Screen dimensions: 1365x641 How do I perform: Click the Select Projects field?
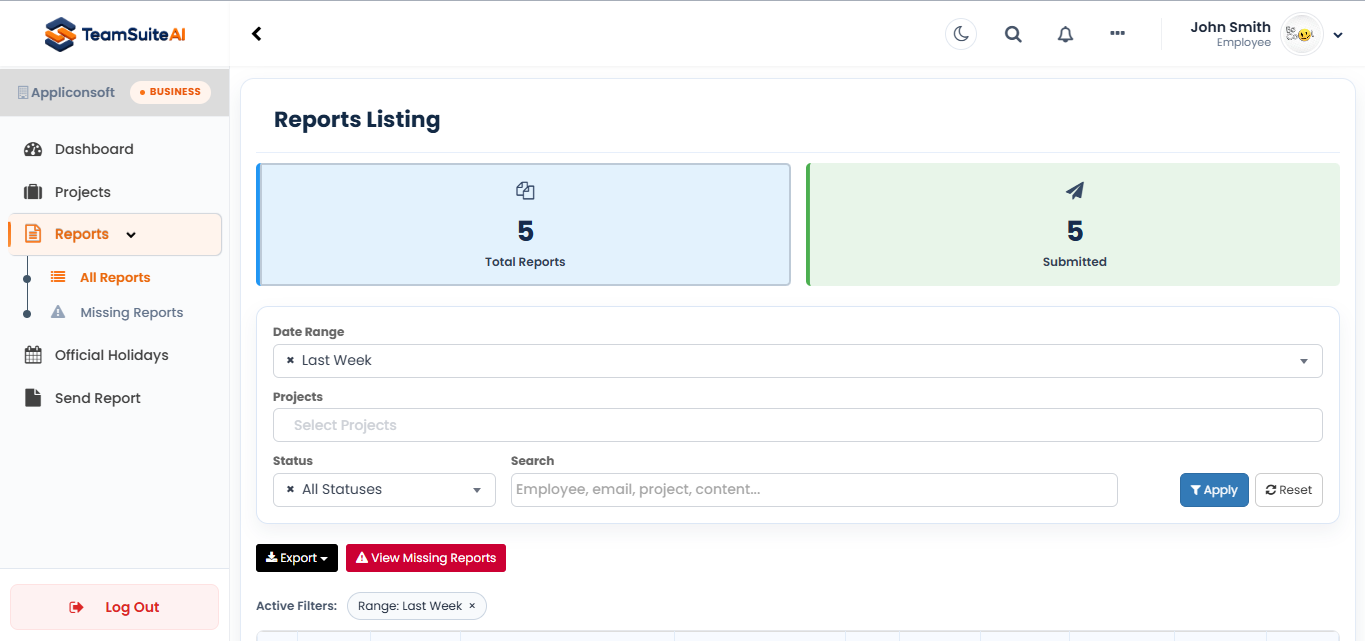coord(798,425)
